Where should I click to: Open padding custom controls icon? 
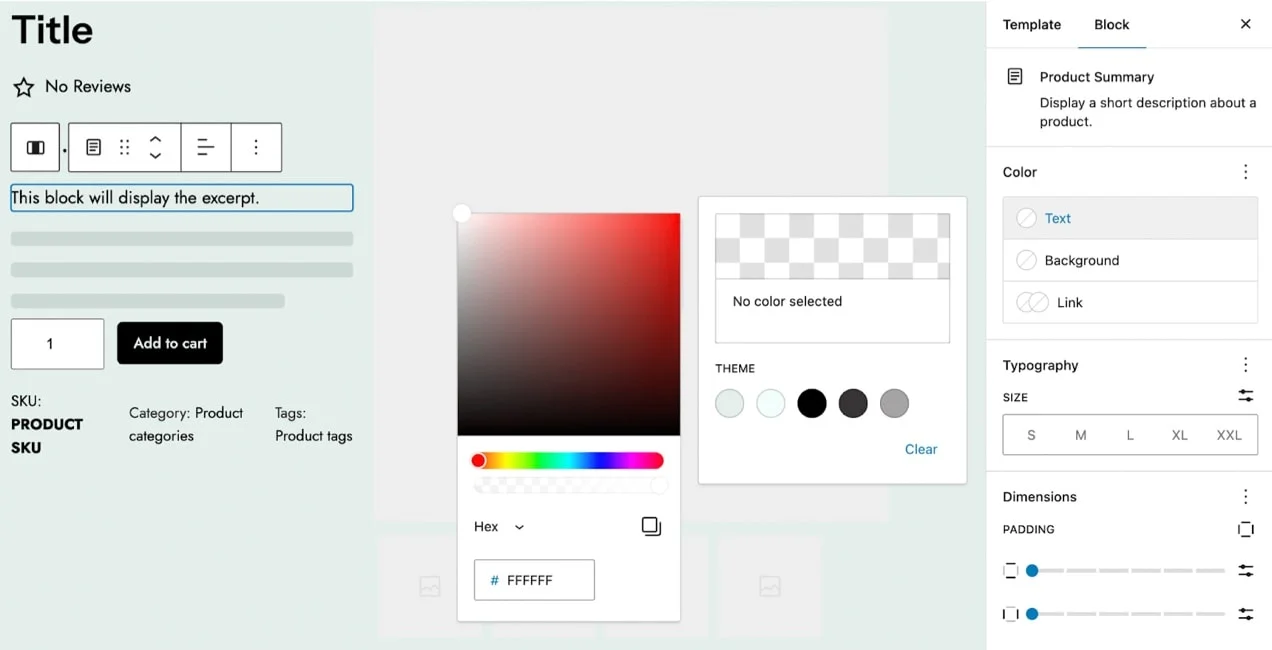[1245, 570]
